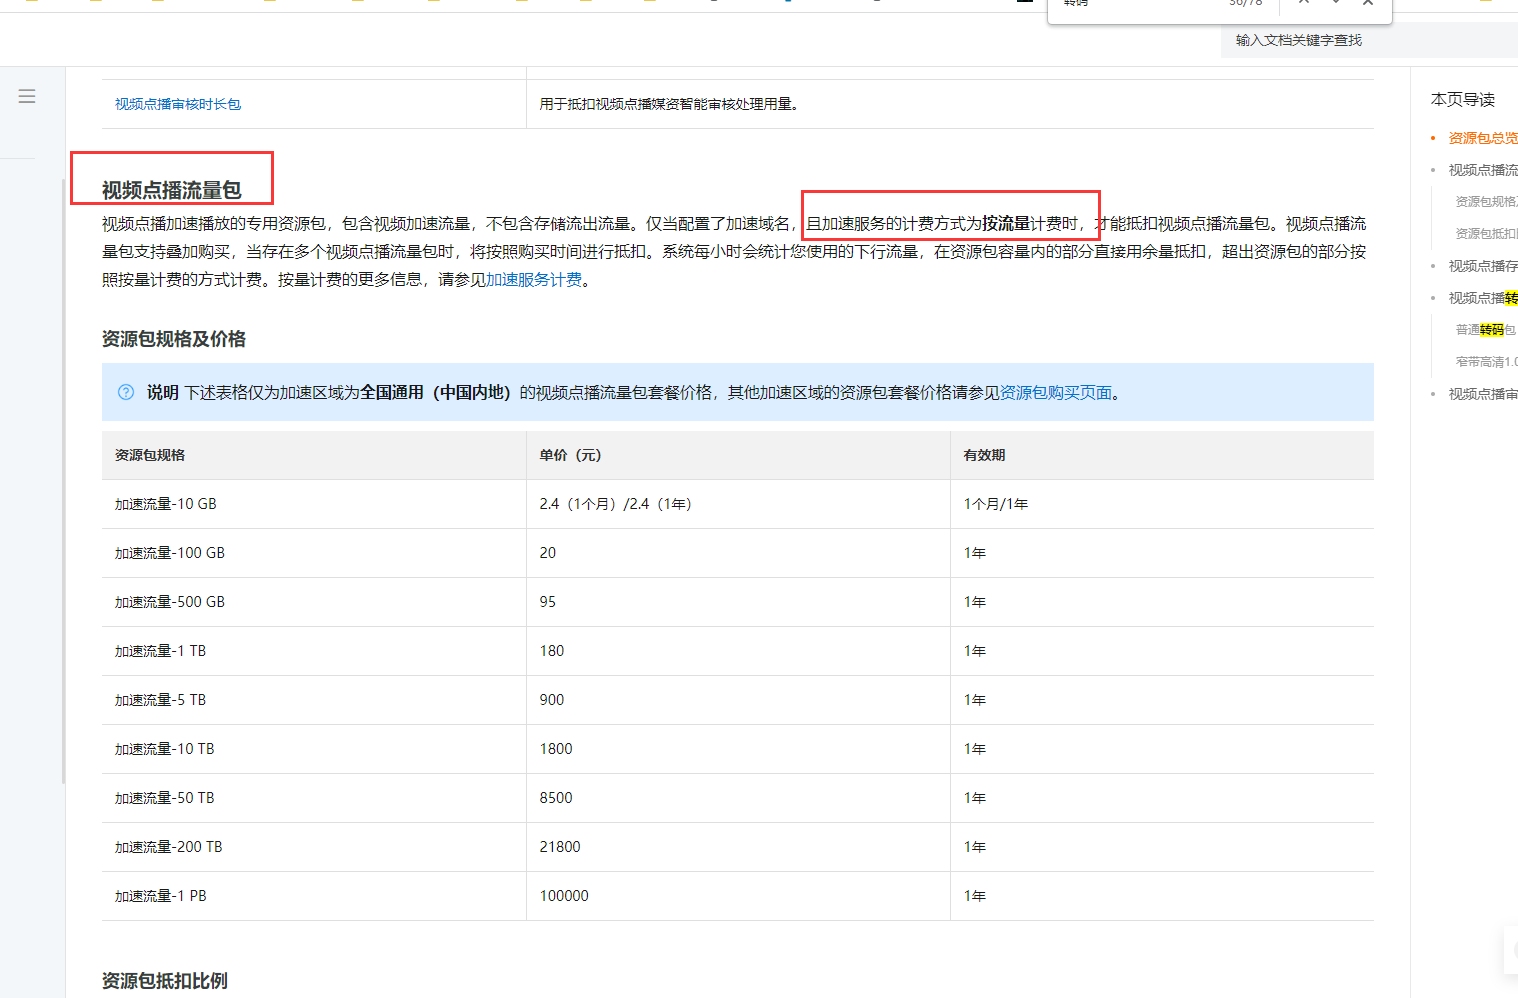Click the price value 1800

(x=556, y=749)
